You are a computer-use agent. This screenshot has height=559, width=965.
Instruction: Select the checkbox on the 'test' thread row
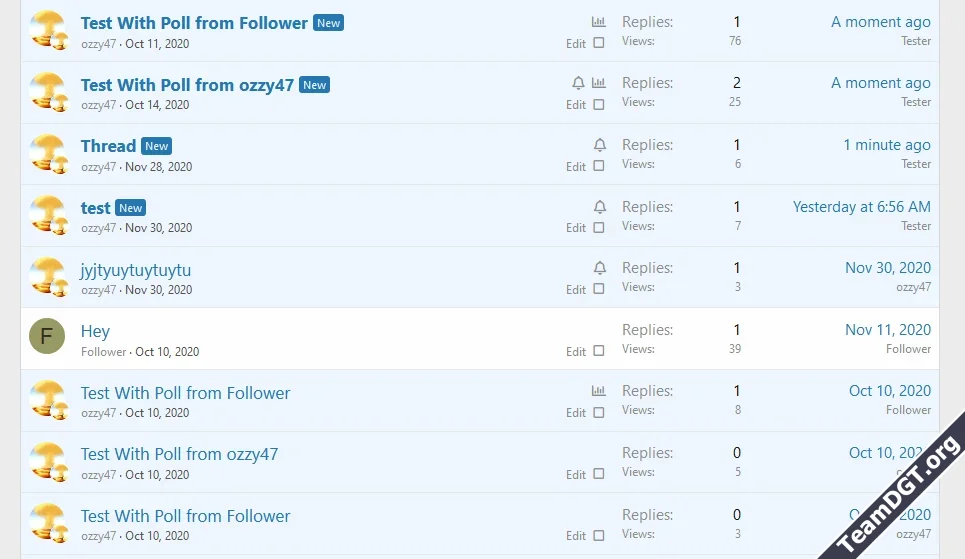click(x=599, y=228)
